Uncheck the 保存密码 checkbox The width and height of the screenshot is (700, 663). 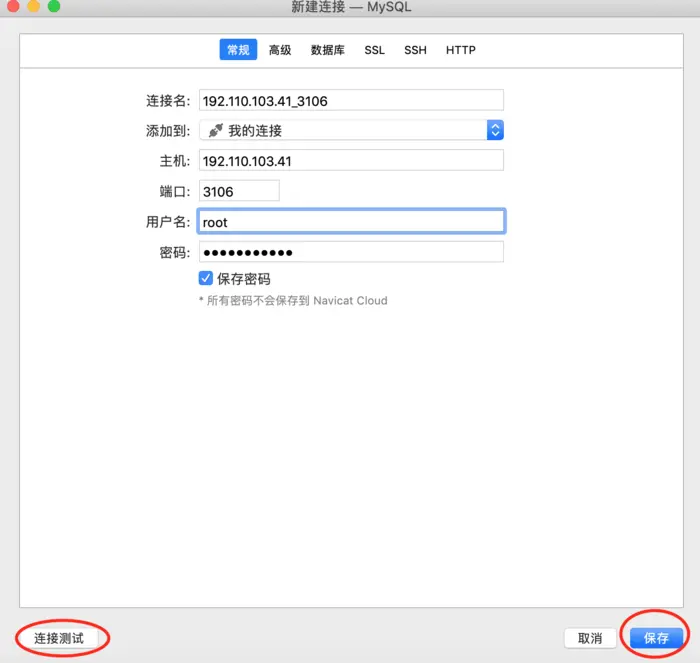205,278
